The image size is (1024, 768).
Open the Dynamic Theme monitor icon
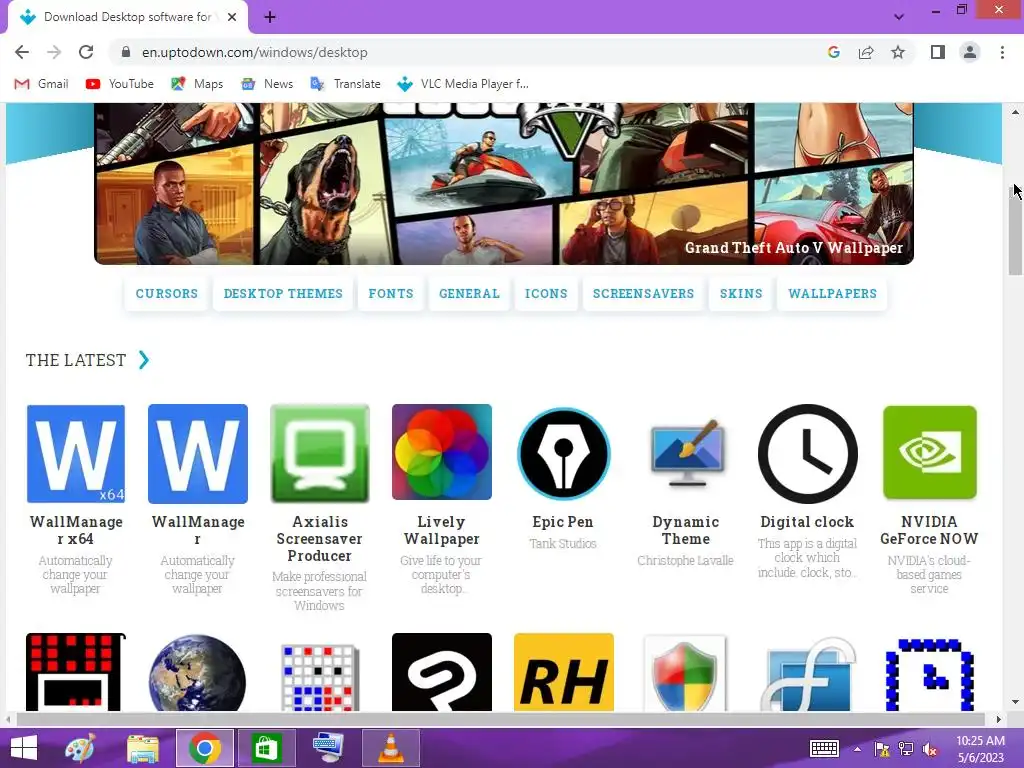tap(686, 453)
